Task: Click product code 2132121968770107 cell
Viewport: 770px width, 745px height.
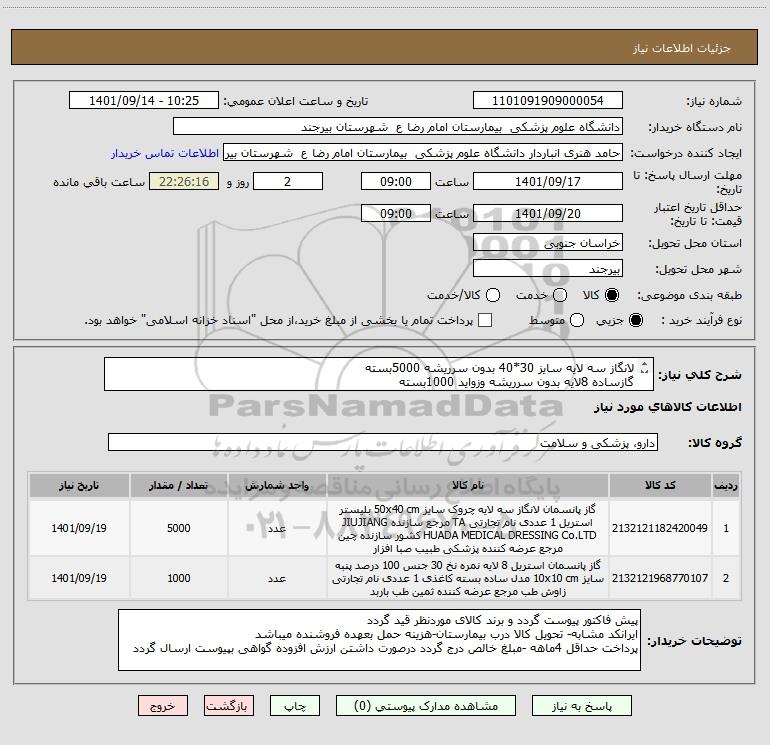Action: pos(660,578)
